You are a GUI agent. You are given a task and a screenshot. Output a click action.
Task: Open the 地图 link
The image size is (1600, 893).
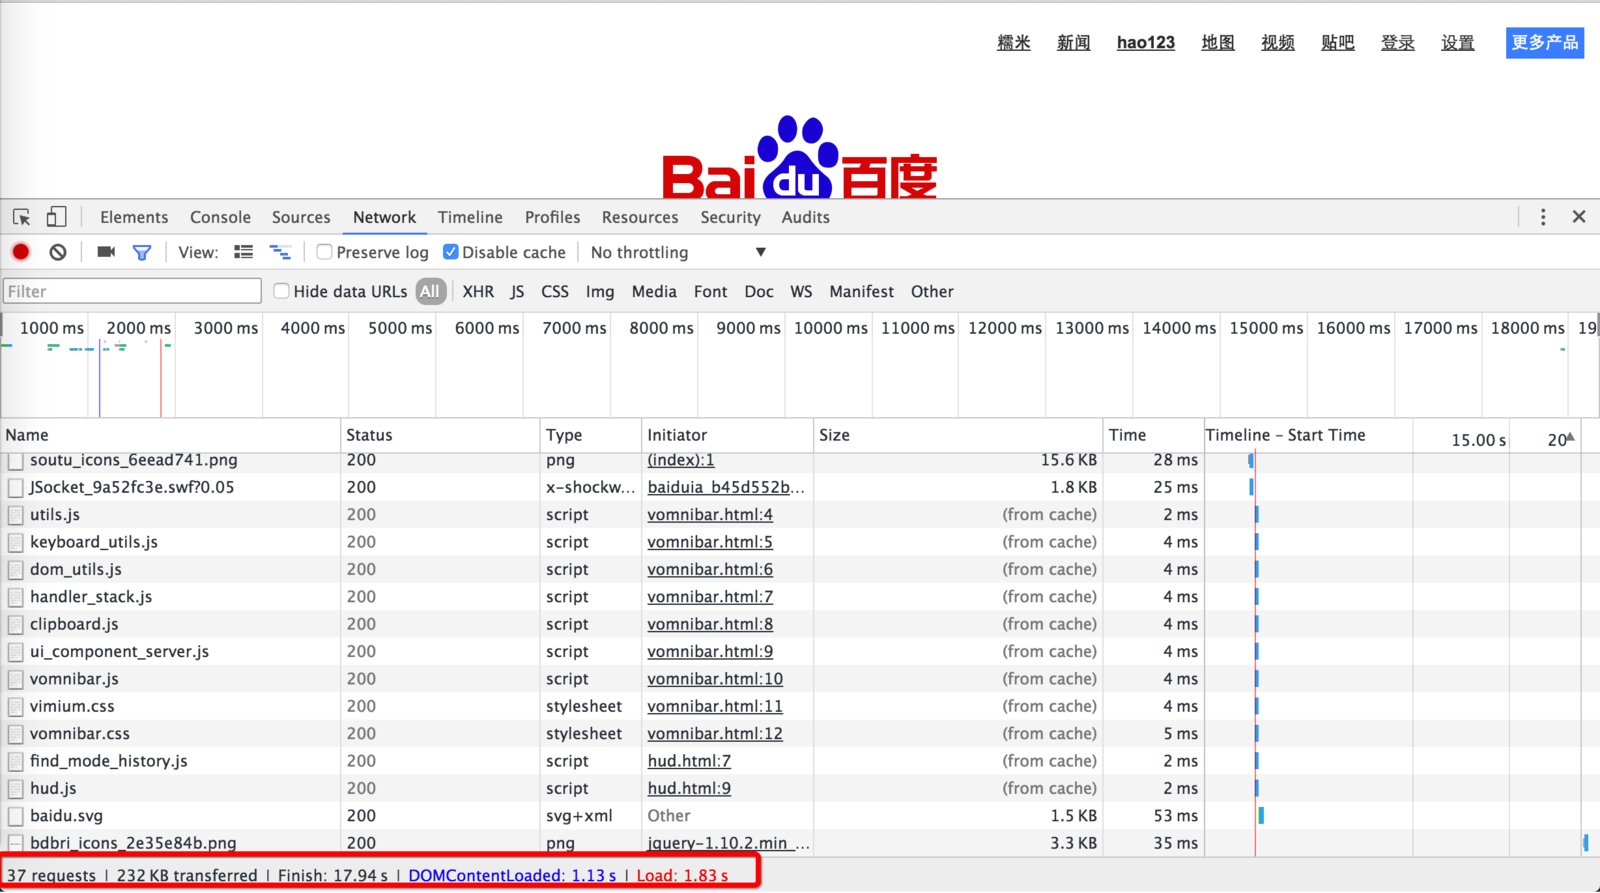pyautogui.click(x=1218, y=42)
